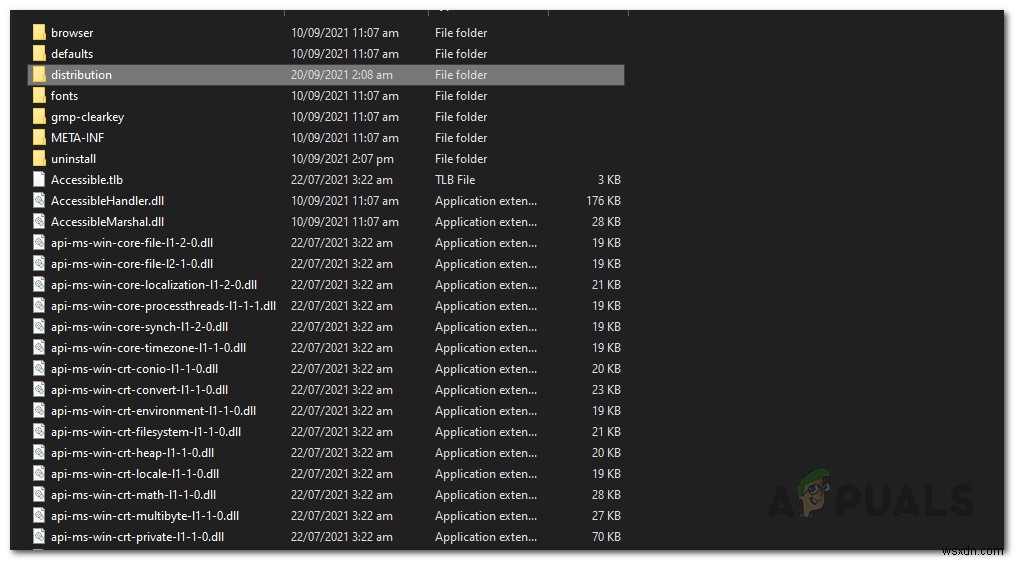Select file name api-ms-win-core-synch-l1-2-0.dll

(x=139, y=327)
